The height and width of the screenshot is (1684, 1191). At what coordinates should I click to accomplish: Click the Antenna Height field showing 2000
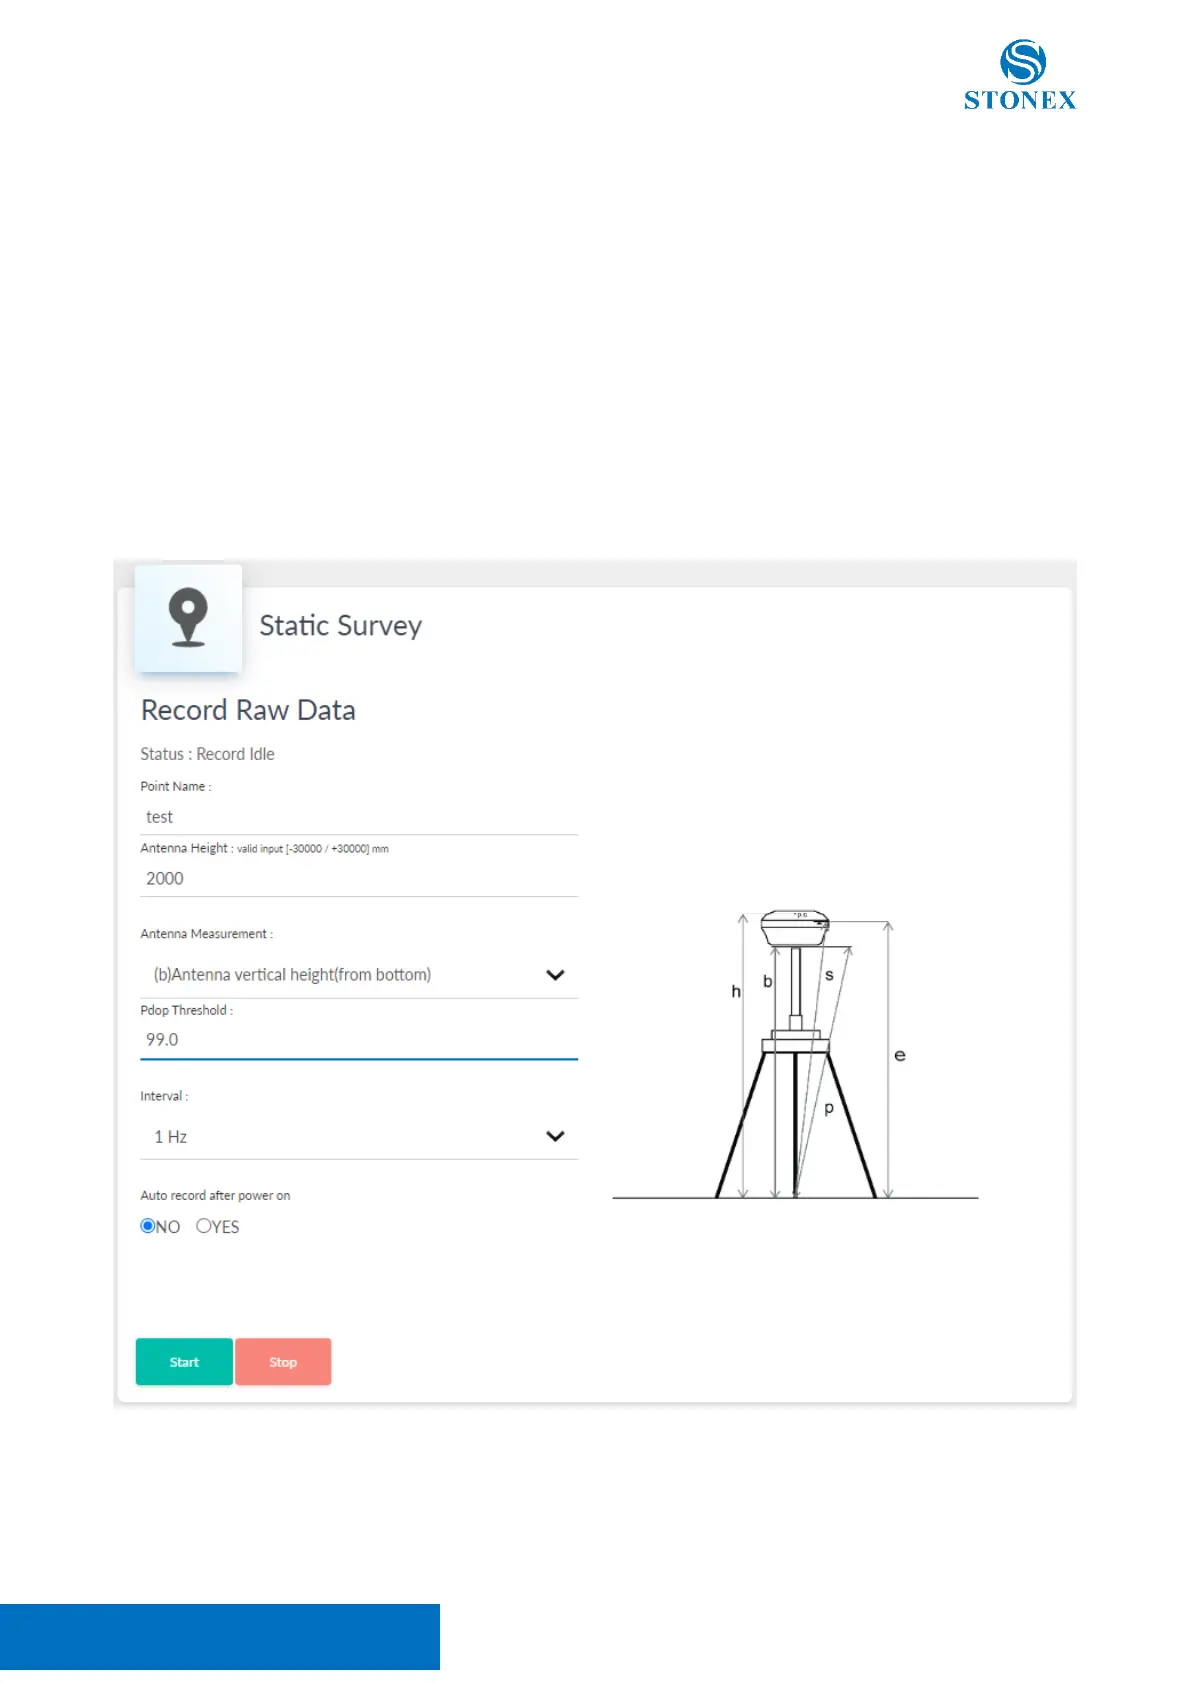pos(359,879)
